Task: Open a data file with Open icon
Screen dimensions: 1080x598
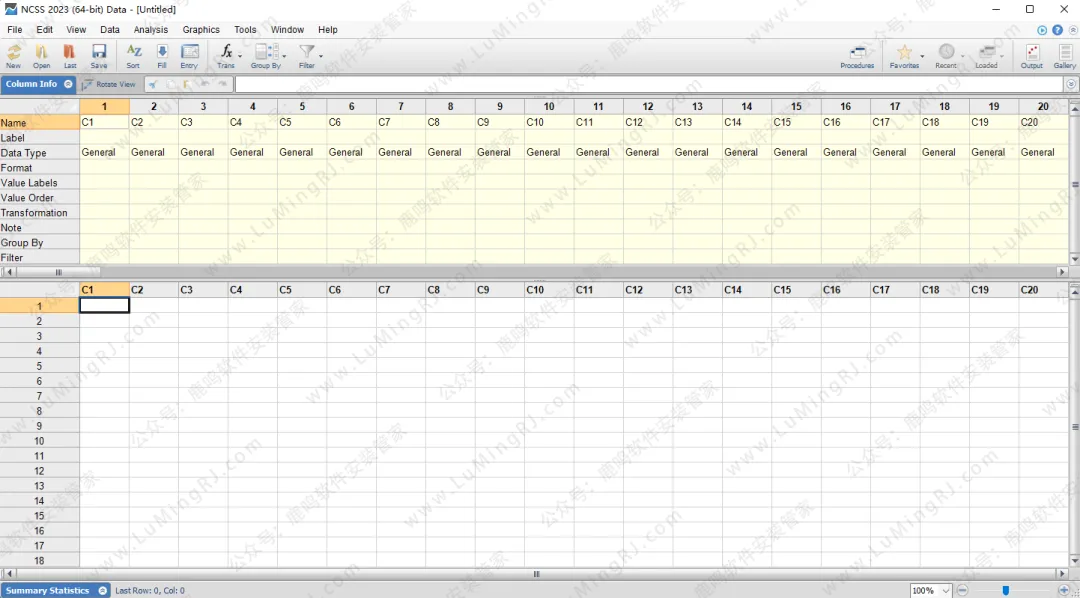Action: click(x=42, y=53)
